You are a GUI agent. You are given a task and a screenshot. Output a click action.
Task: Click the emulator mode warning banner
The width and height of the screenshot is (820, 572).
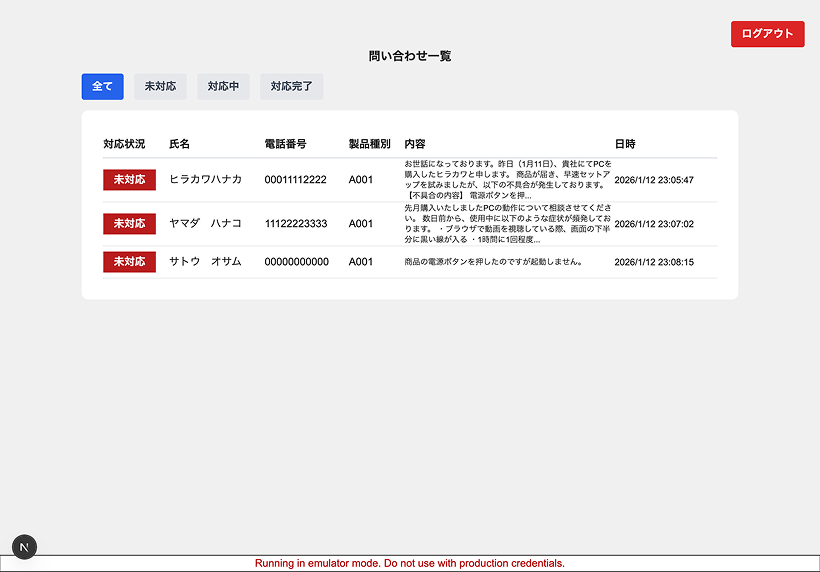coord(410,564)
